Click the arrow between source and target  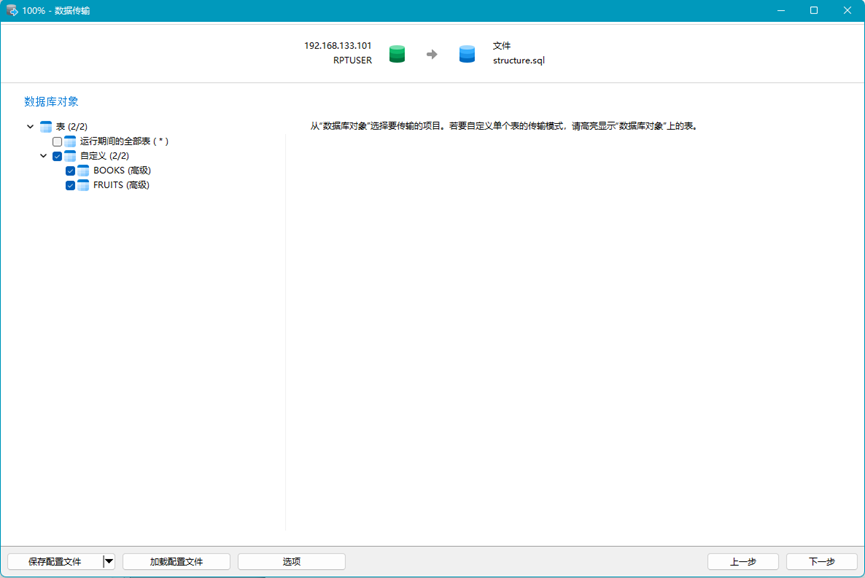(x=432, y=54)
